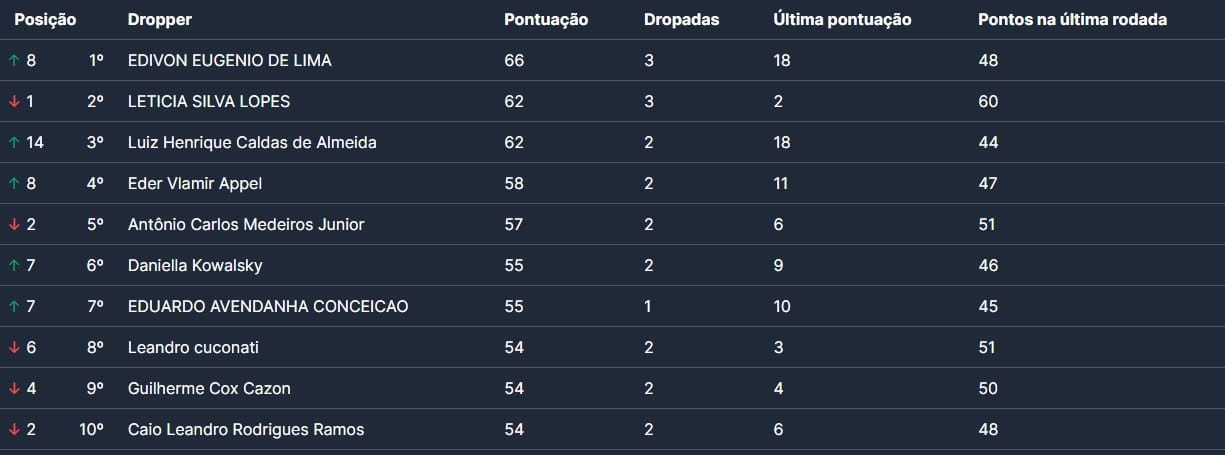Click red down arrow beside Leticia Silva Lopes
The image size is (1225, 455).
coord(14,102)
